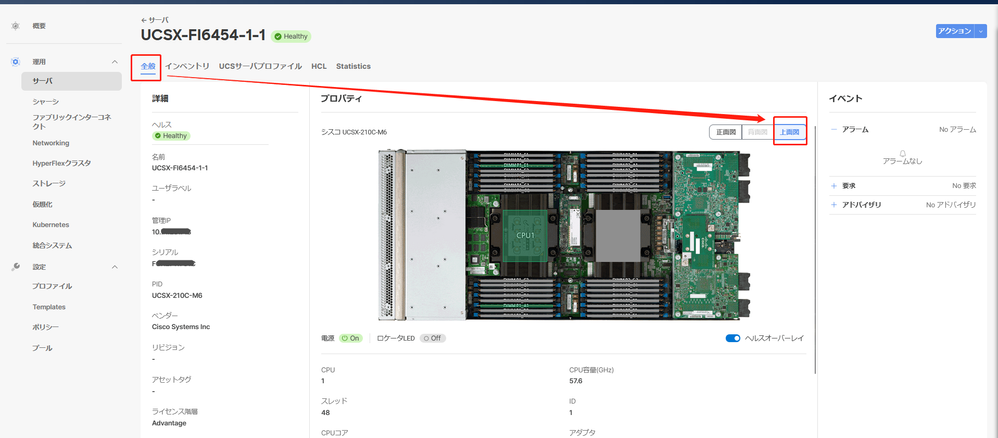The height and width of the screenshot is (438, 998).
Task: Click the 名前 value UCSX-FI6454-1-1
Action: click(x=180, y=167)
